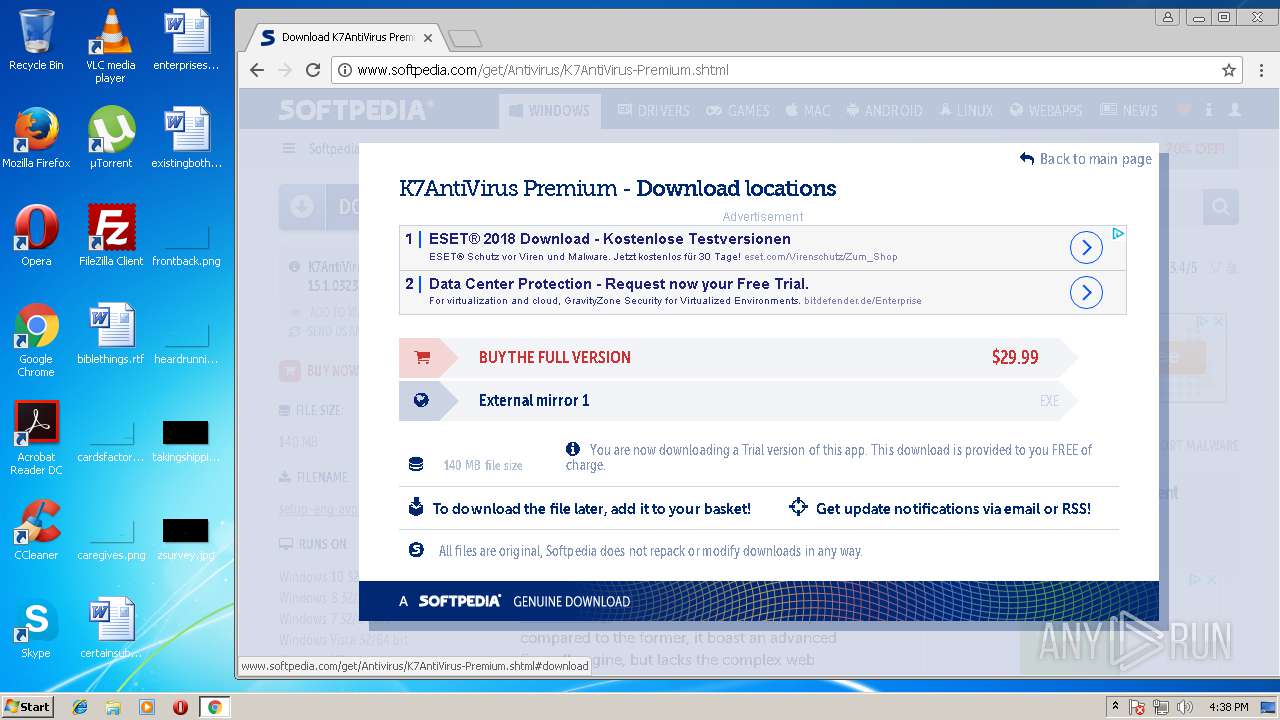Launch Skype desktop shortcut
The height and width of the screenshot is (720, 1280).
pos(36,628)
